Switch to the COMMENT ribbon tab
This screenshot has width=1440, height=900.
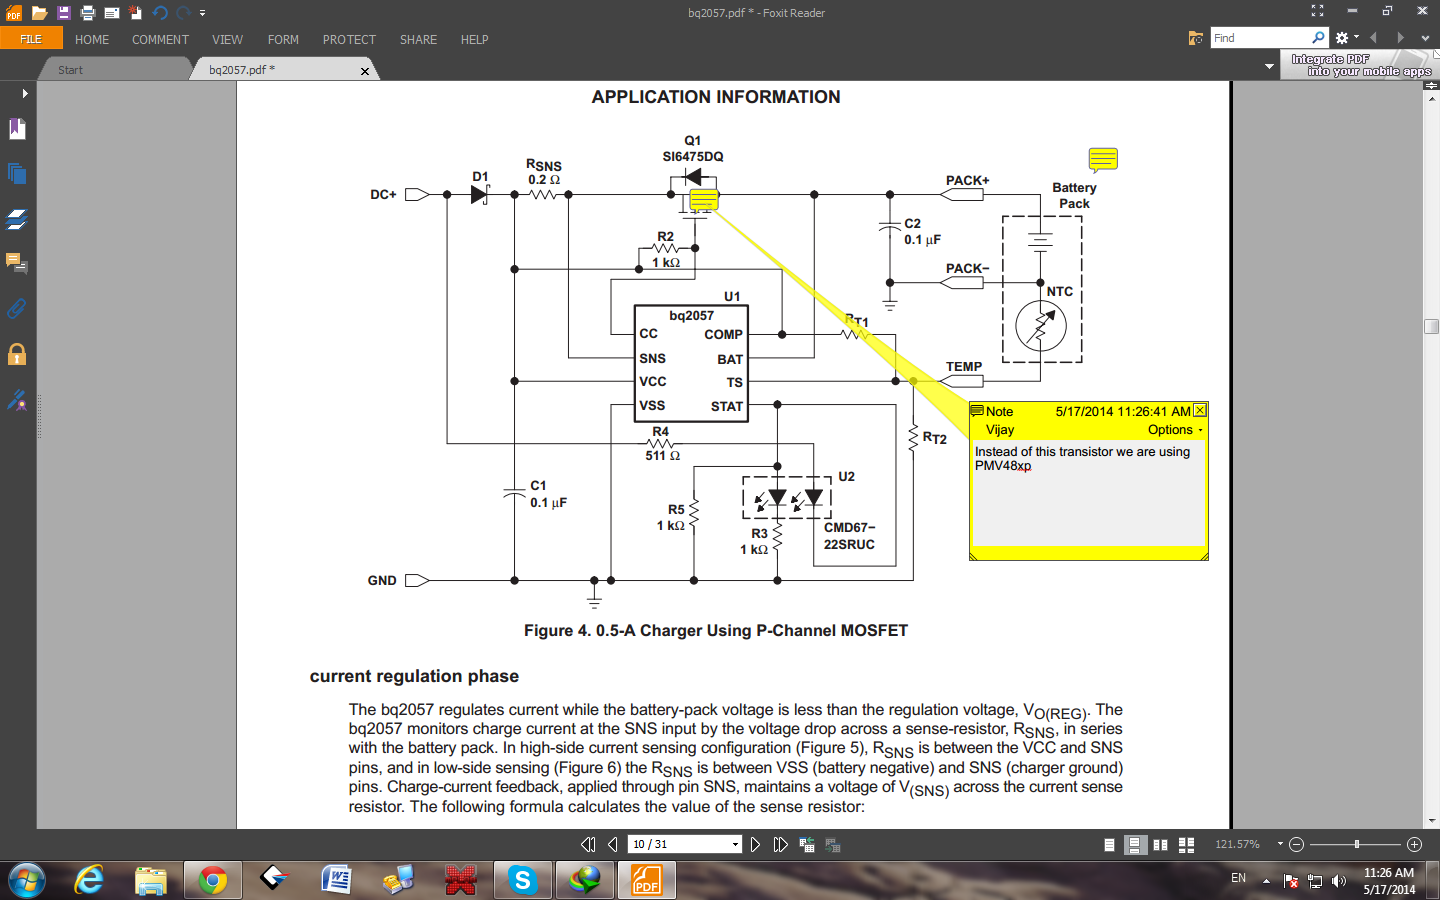click(160, 40)
